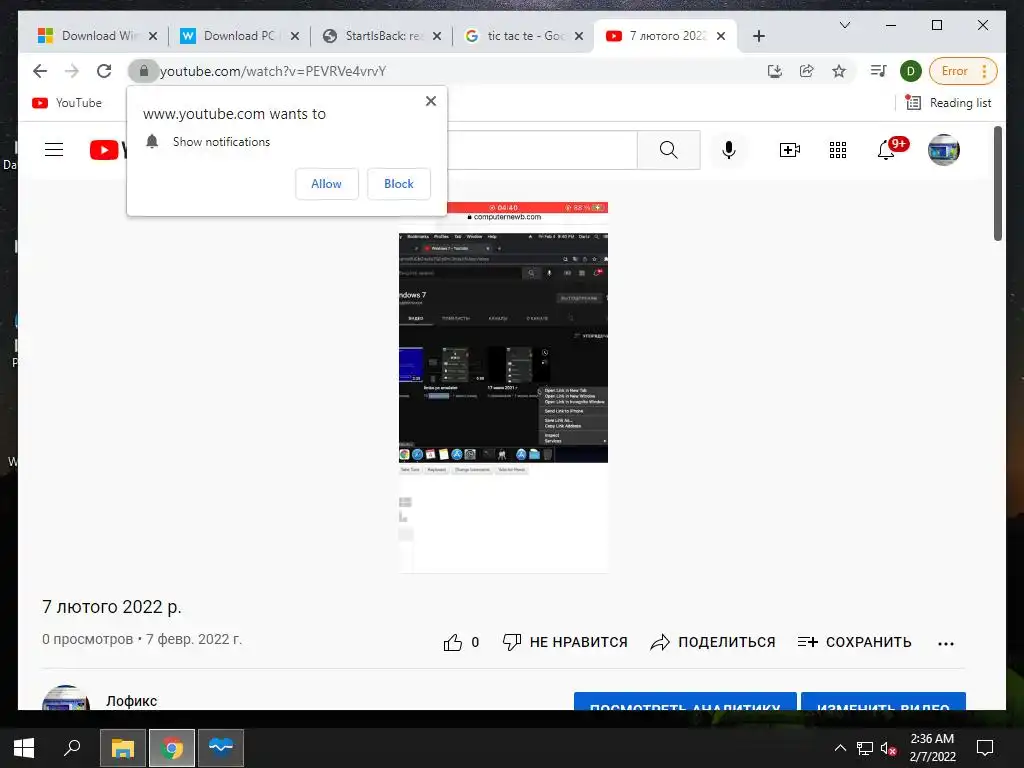Screen dimensions: 1024x768
Task: Click the network tray icon
Action: [x=865, y=748]
